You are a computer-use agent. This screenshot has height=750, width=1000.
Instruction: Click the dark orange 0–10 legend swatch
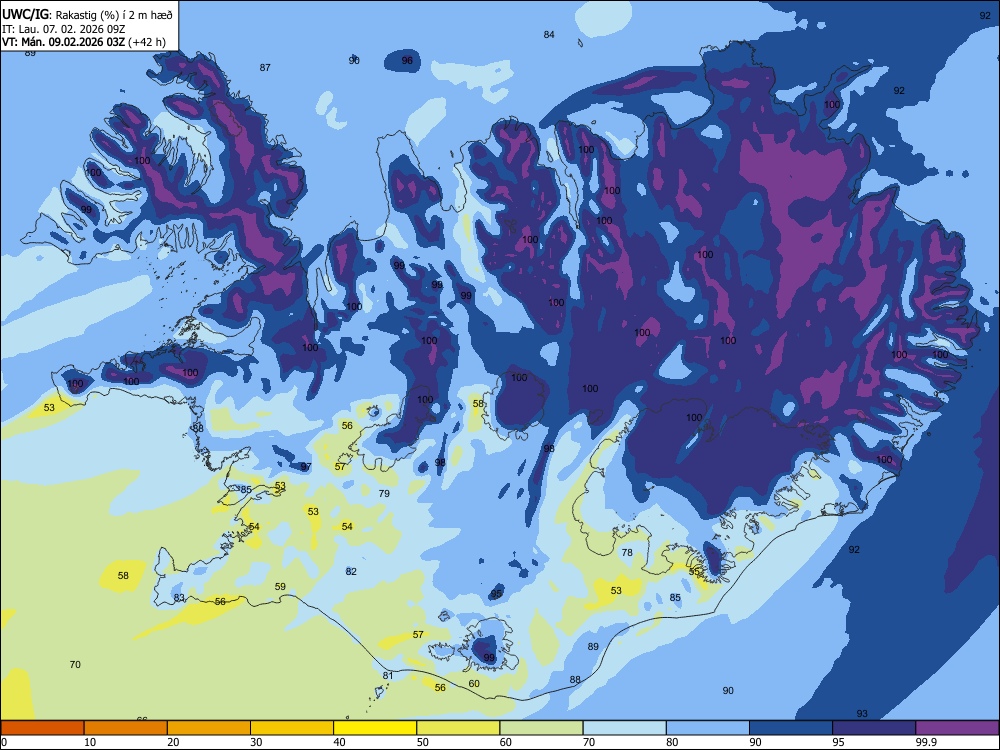pyautogui.click(x=42, y=728)
